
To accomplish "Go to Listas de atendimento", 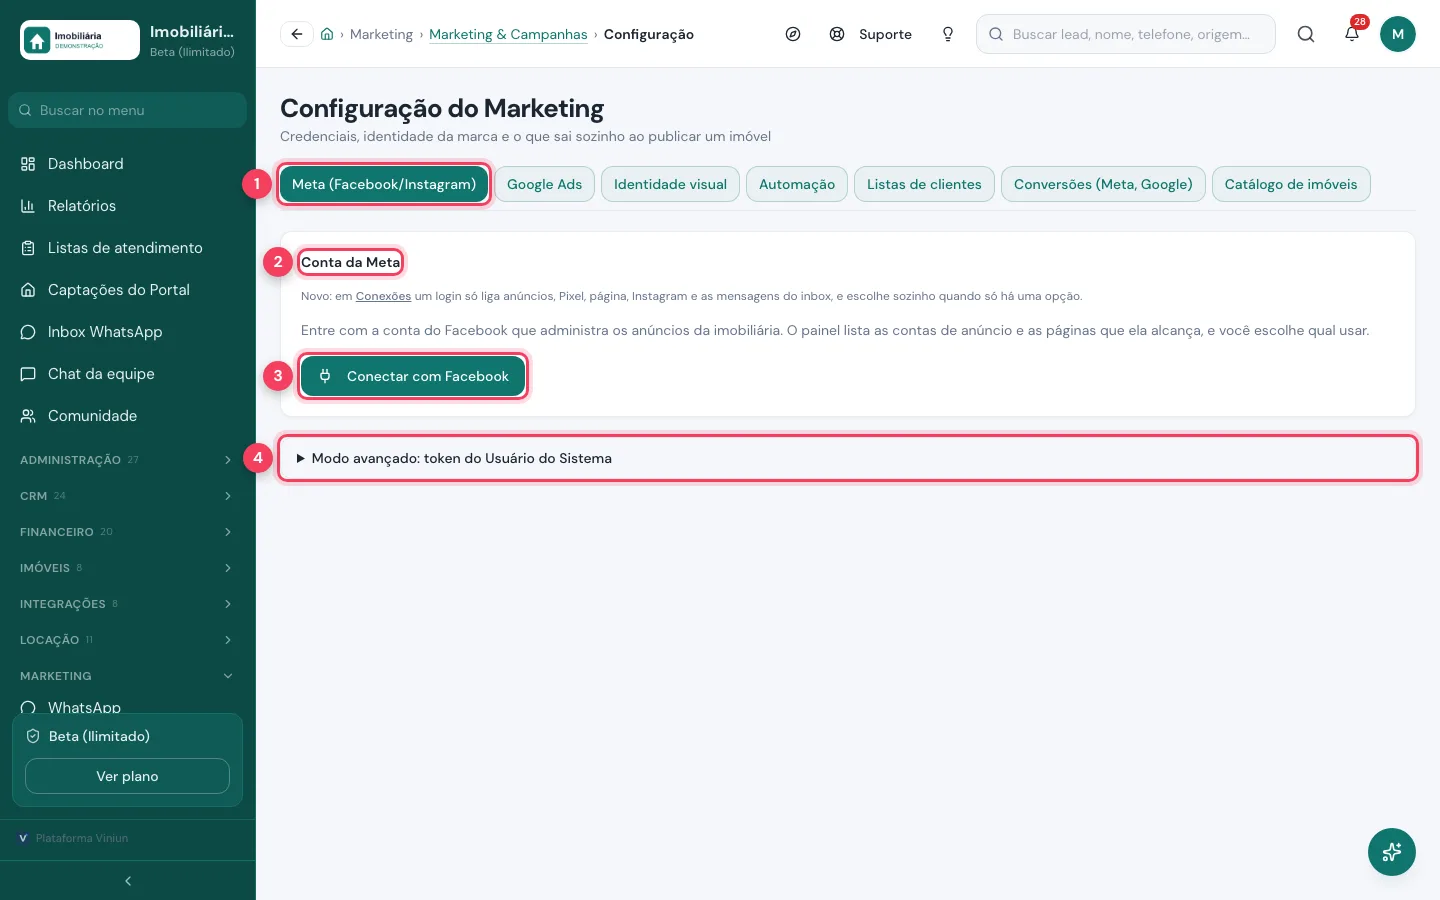I will (x=128, y=248).
